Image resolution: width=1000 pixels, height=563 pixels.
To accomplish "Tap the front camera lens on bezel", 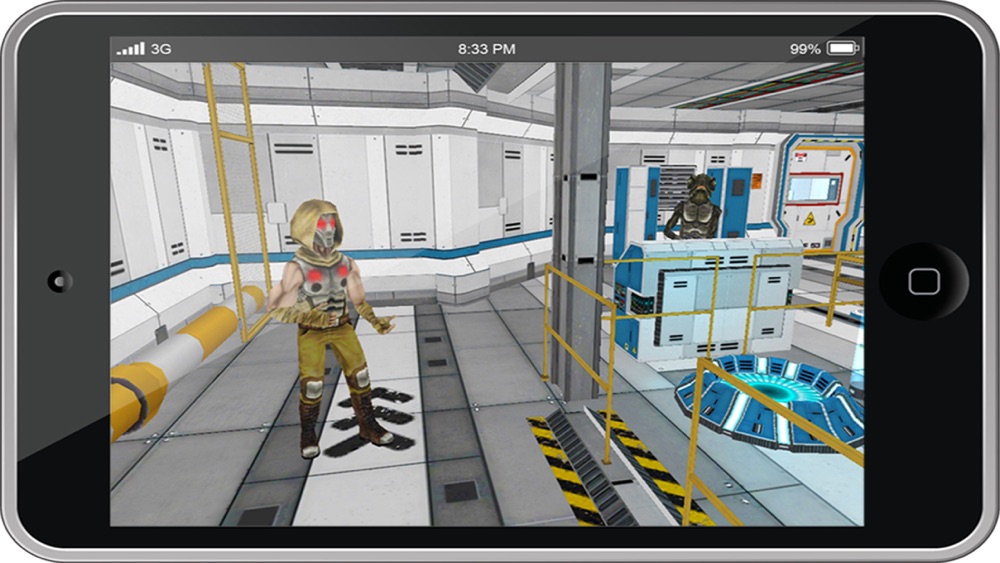I will (x=60, y=281).
